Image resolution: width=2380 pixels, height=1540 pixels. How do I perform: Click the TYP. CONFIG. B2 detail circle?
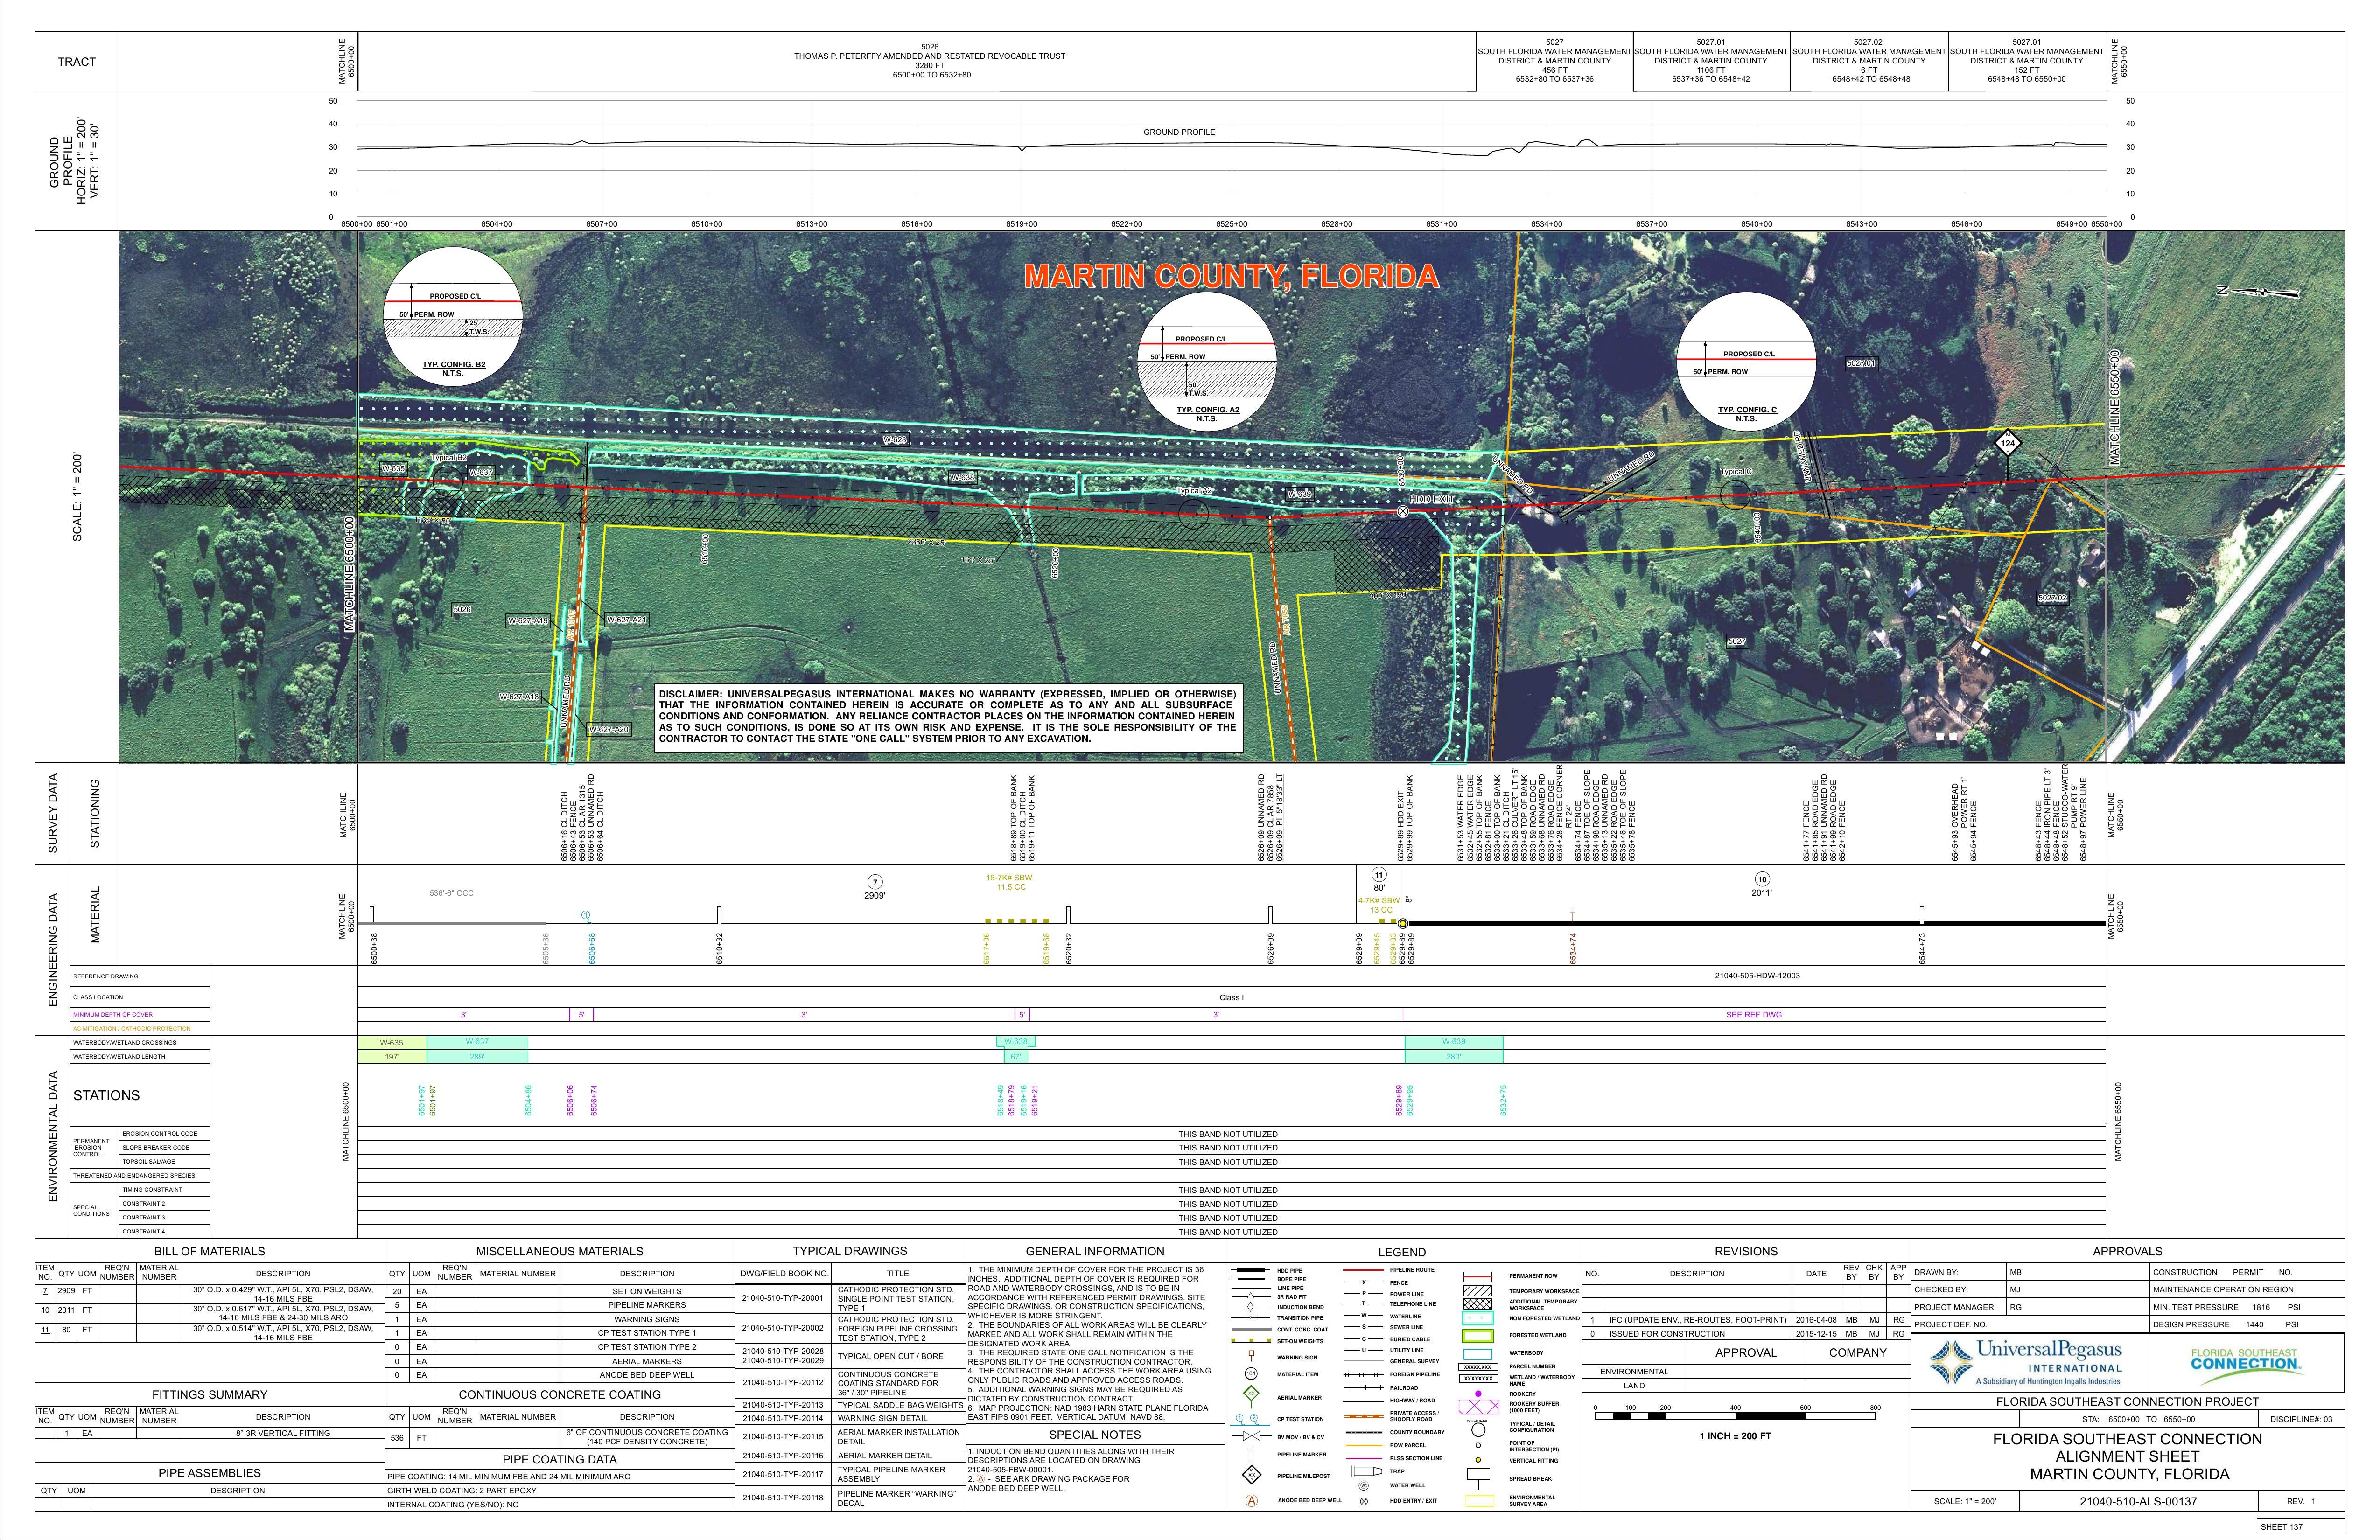point(453,315)
